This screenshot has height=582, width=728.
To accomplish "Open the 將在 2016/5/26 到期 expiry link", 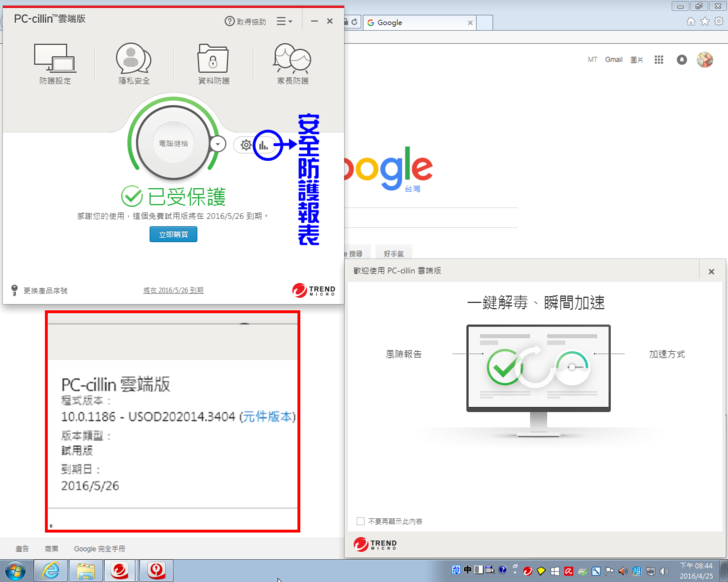I will pos(173,291).
